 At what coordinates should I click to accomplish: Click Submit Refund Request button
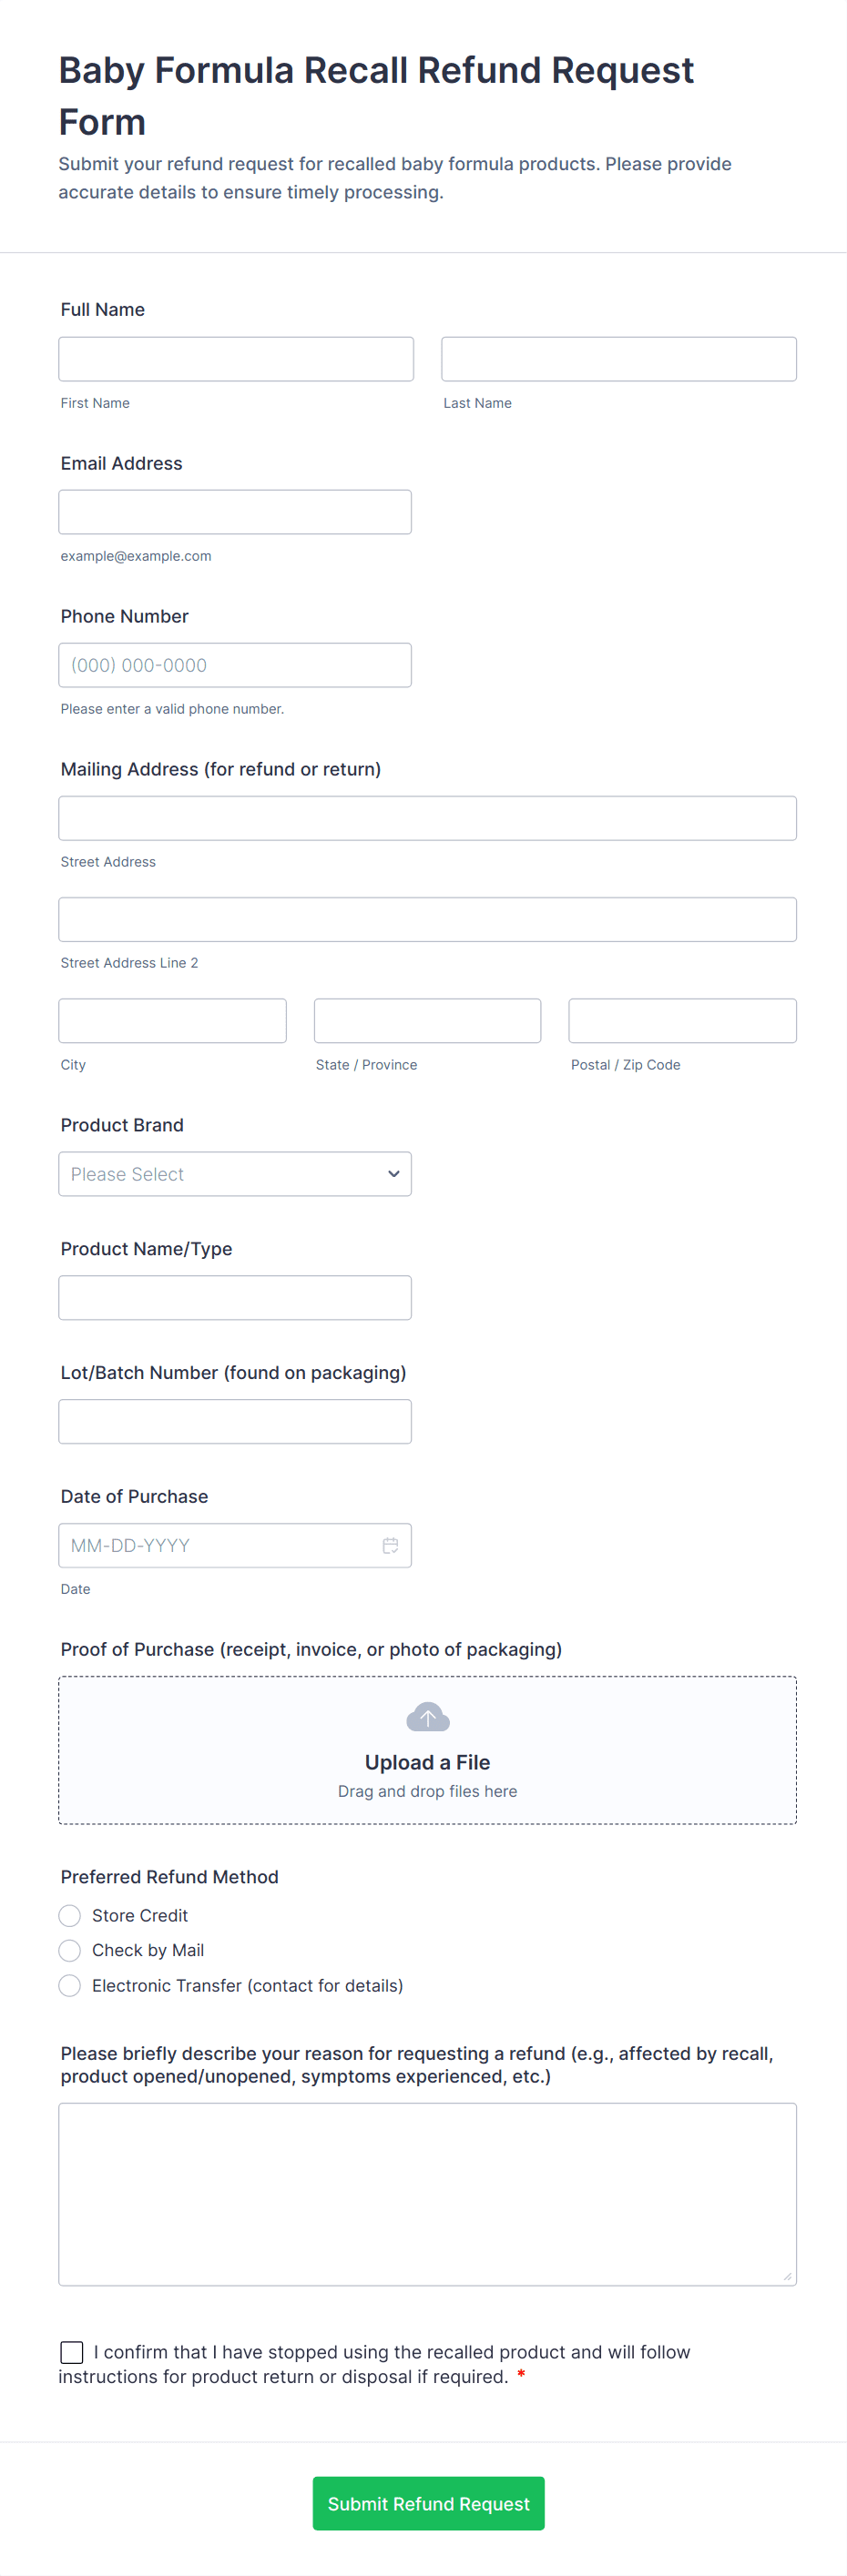(x=428, y=2503)
